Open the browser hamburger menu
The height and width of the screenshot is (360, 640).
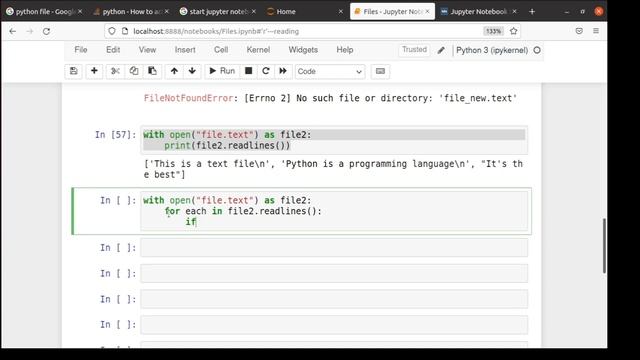pos(596,31)
